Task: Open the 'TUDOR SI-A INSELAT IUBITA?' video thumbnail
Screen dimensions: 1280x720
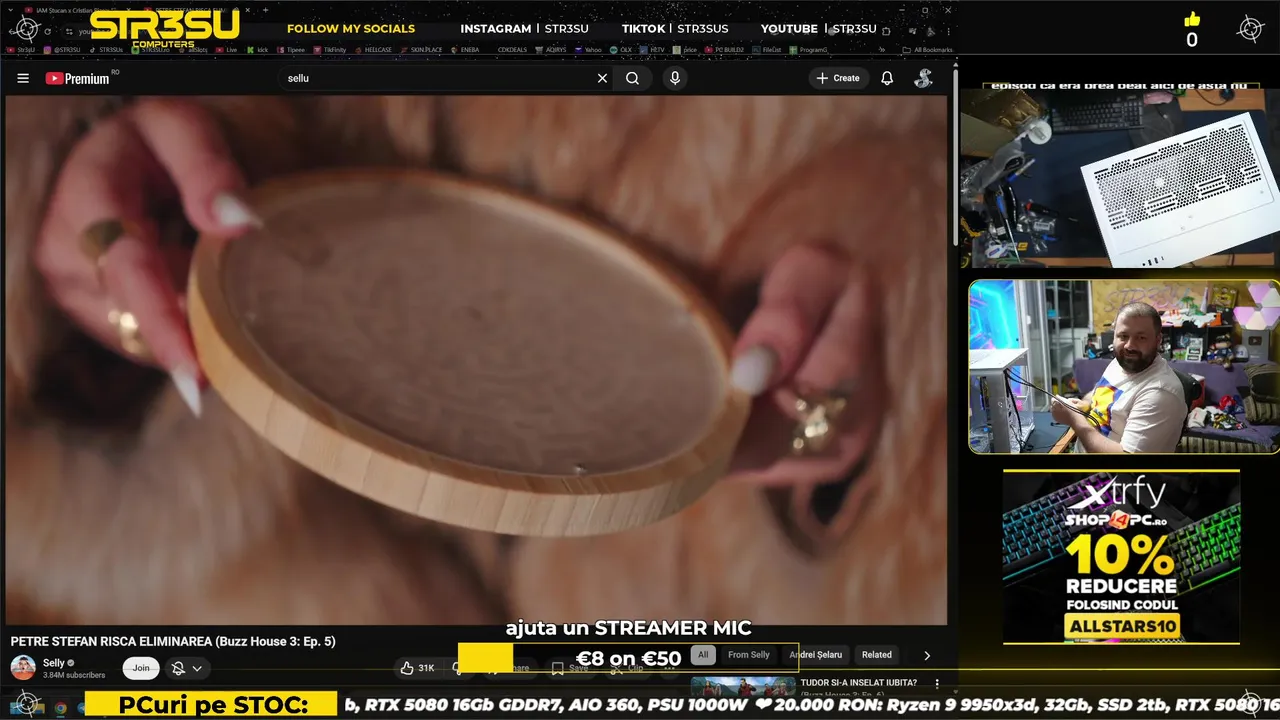Action: (743, 686)
